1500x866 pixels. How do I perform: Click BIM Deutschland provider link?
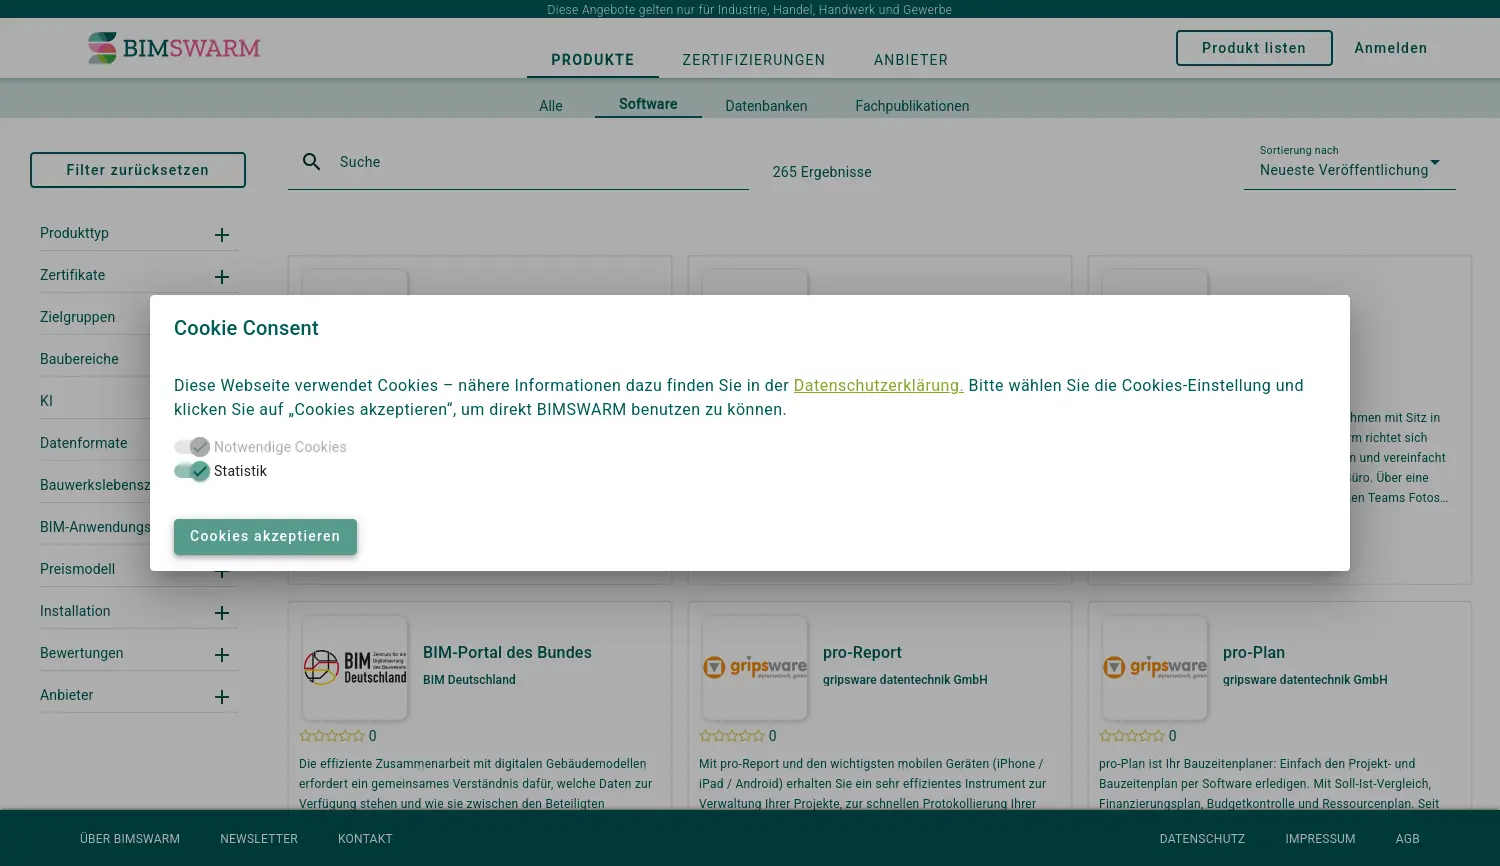[x=469, y=680]
